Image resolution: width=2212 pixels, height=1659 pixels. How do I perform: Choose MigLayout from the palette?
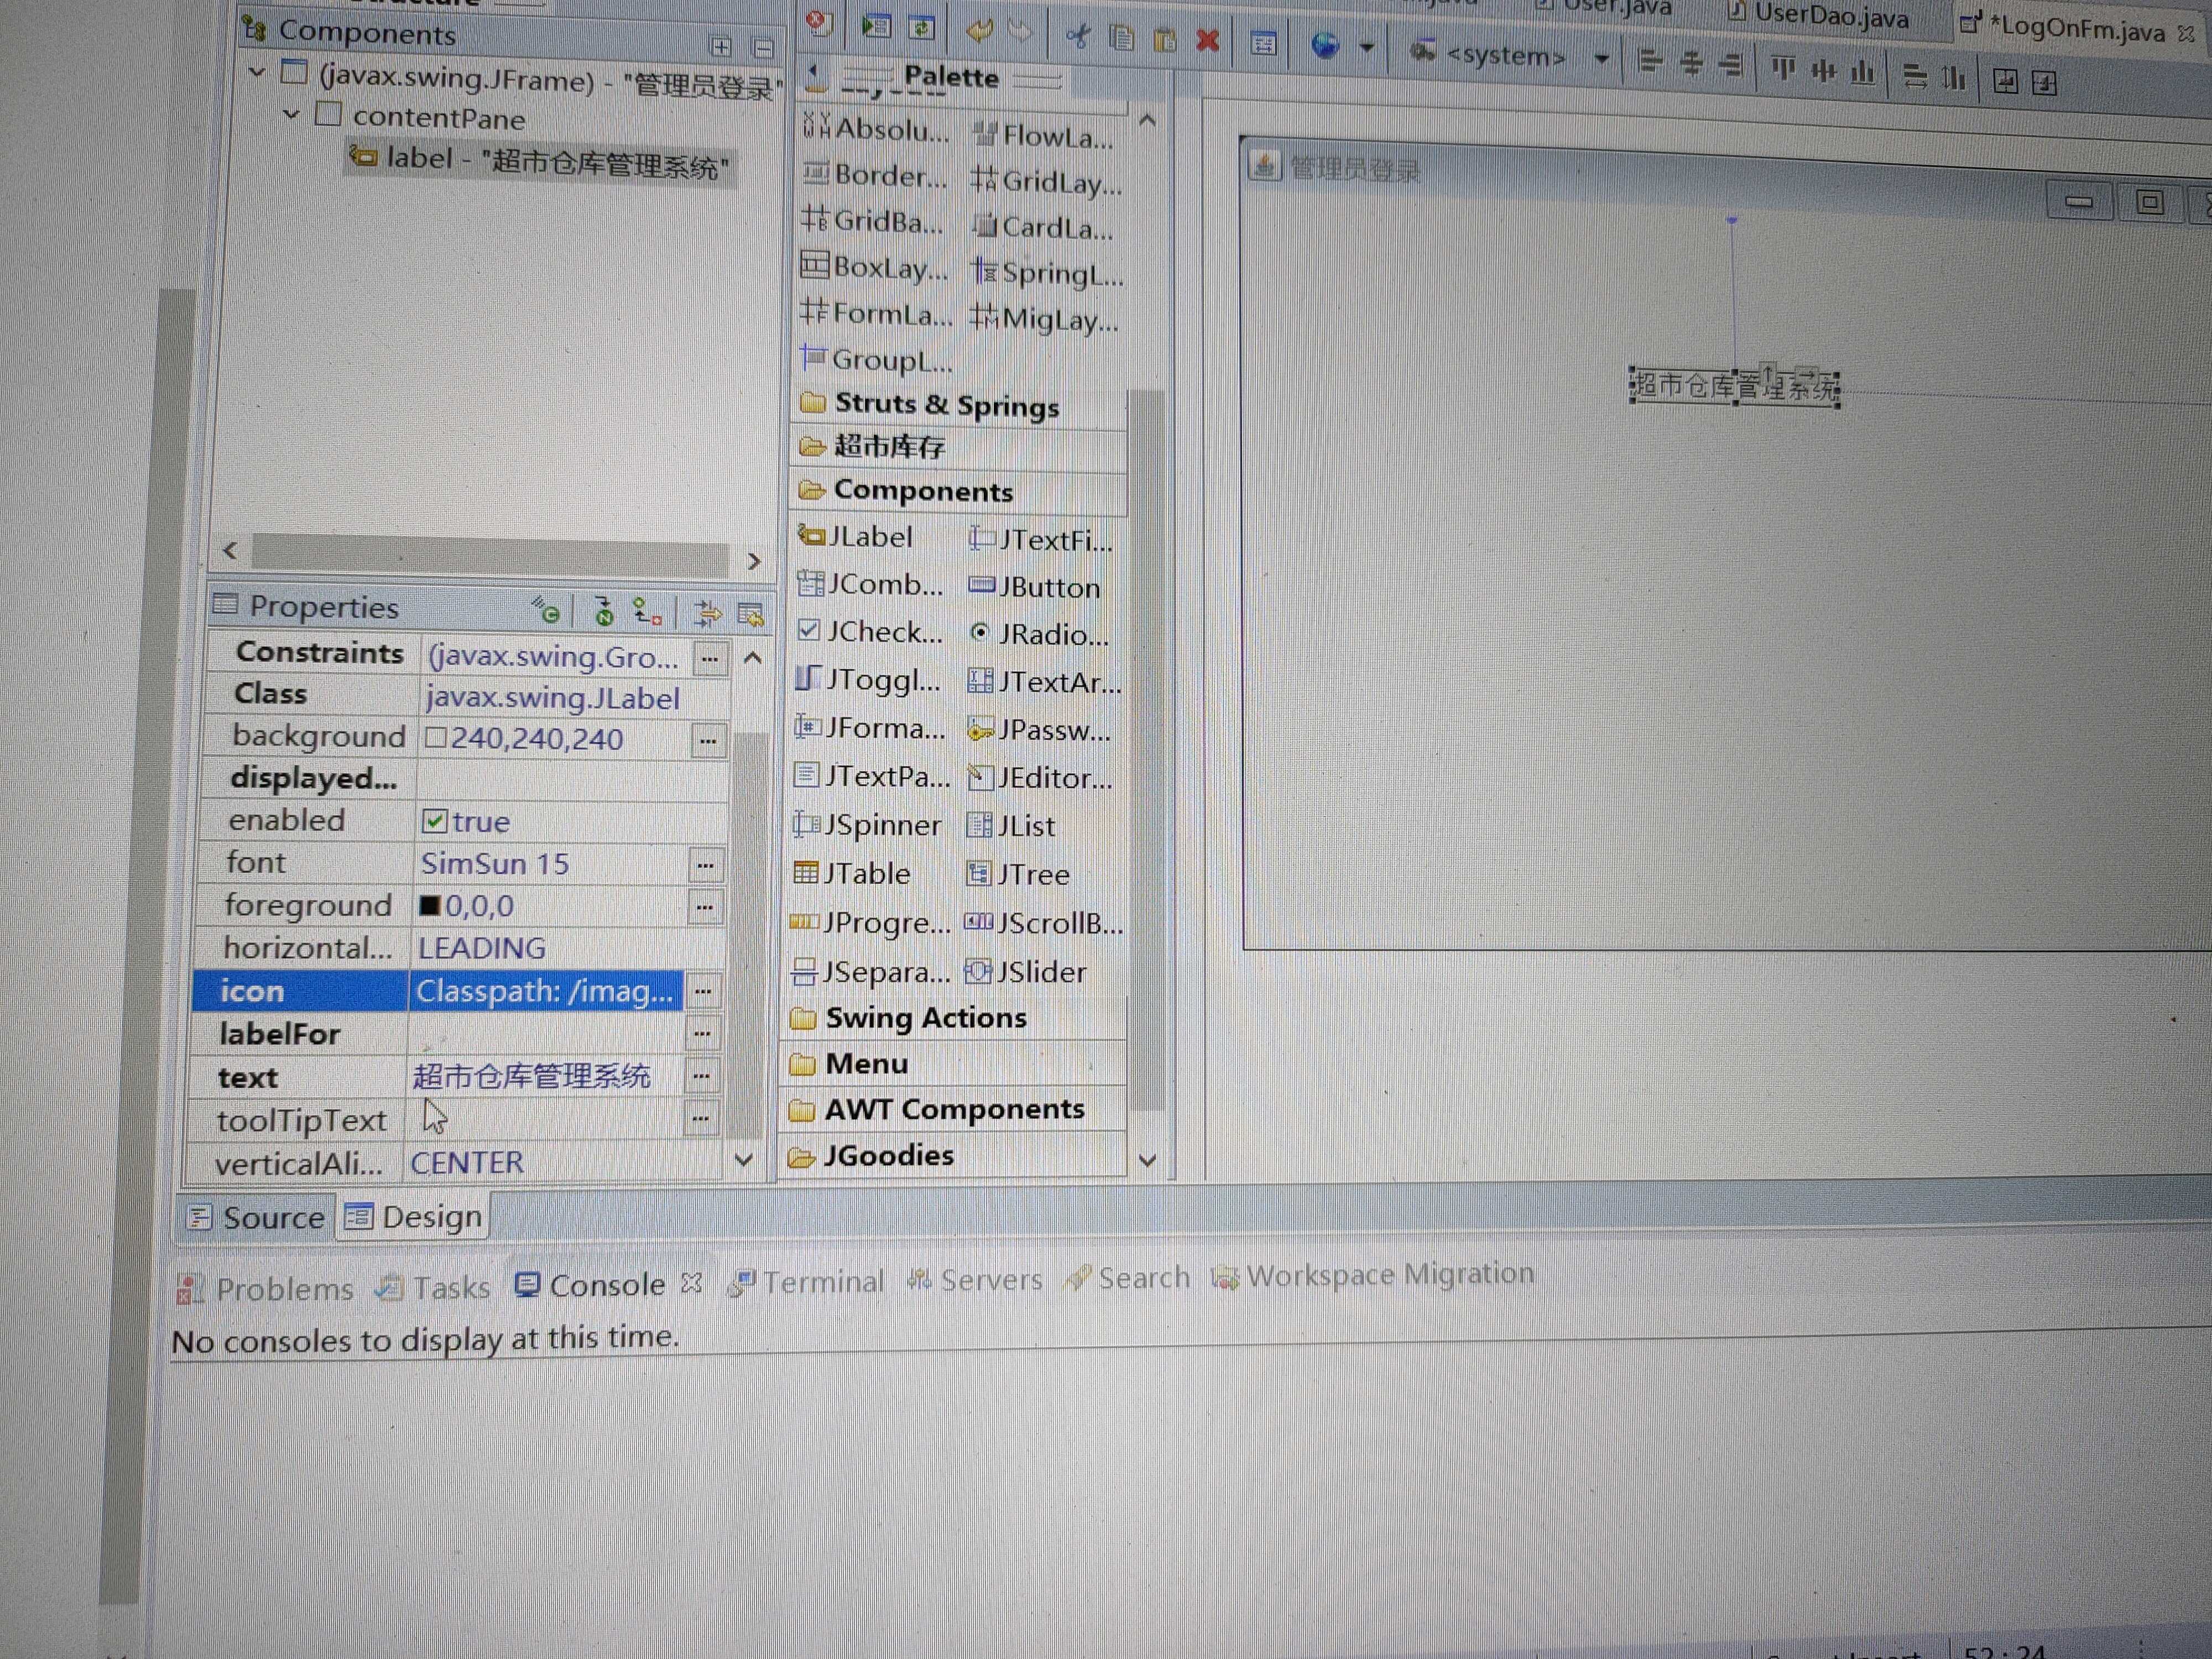click(1044, 319)
